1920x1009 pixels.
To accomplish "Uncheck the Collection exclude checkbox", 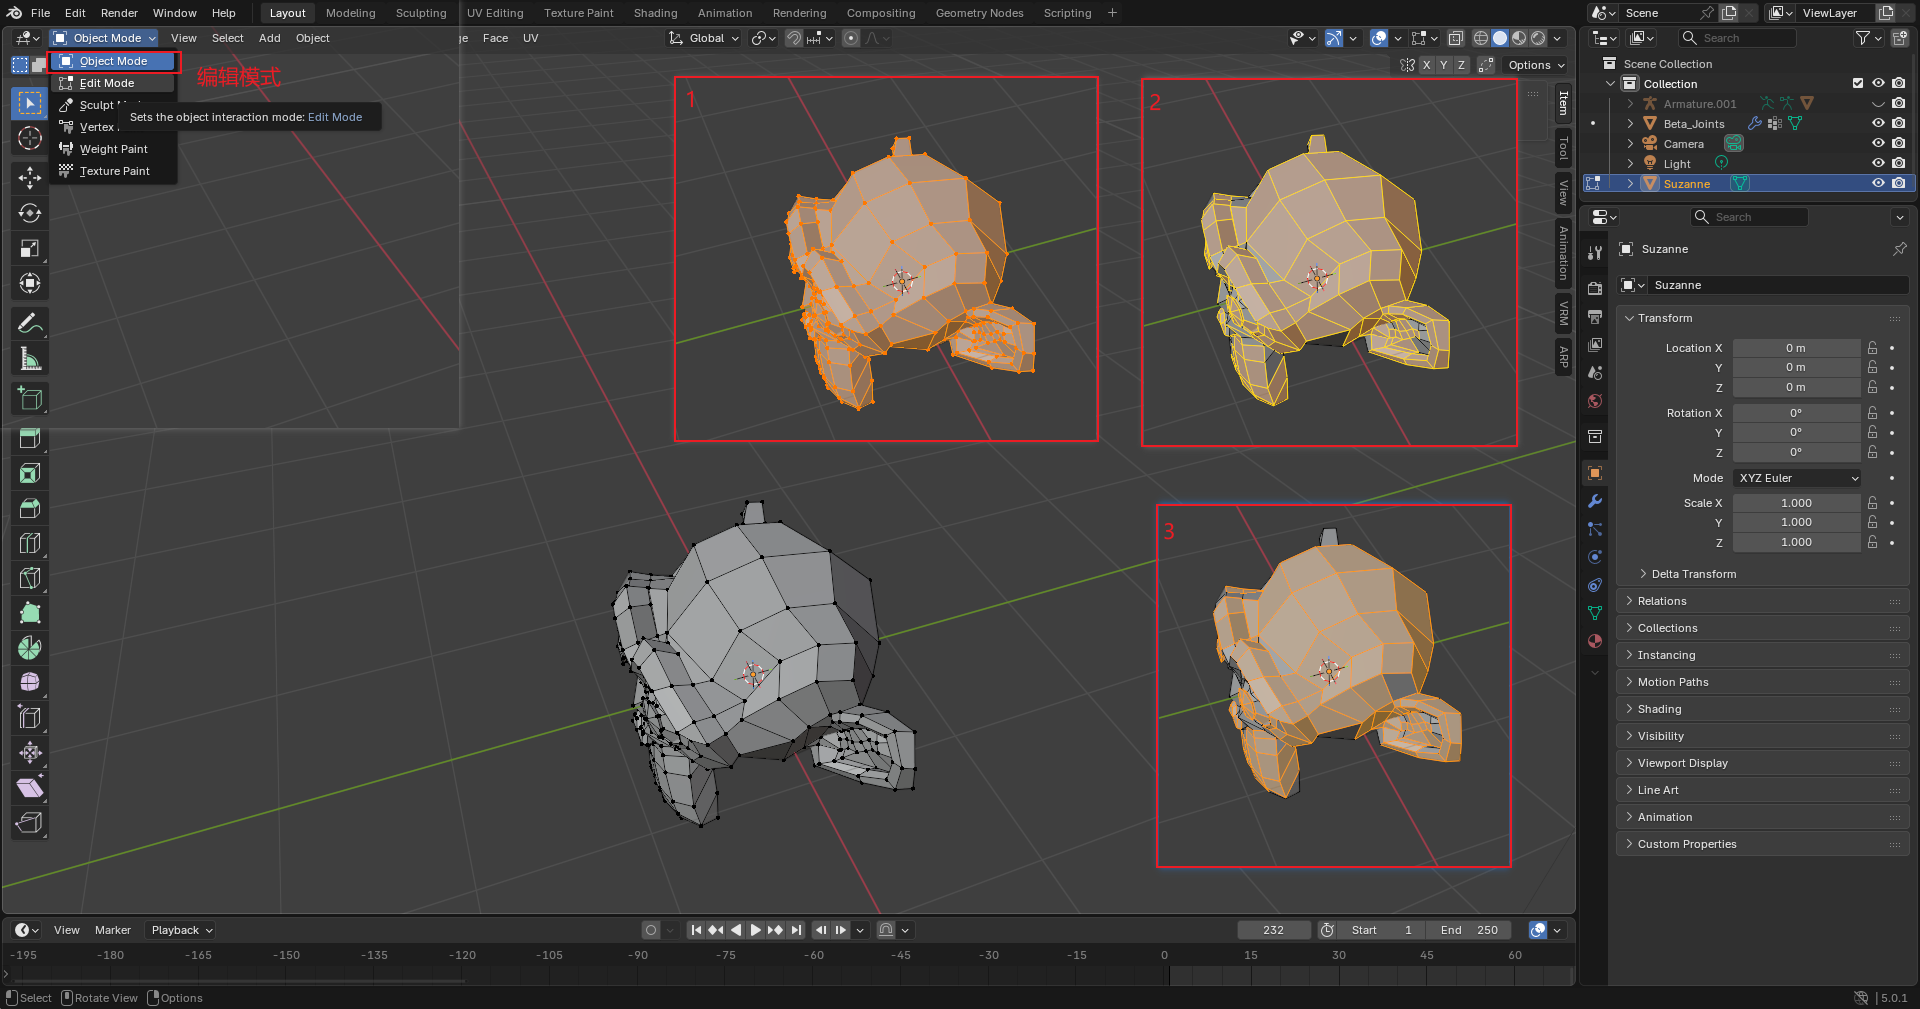I will click(1858, 83).
